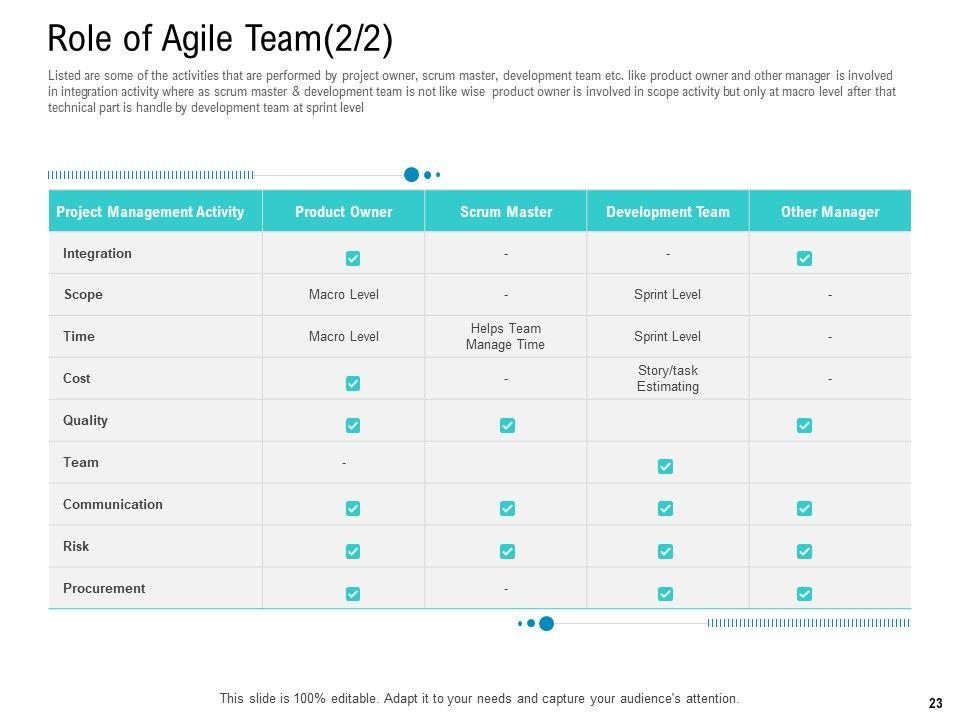The width and height of the screenshot is (960, 720).
Task: Select the Scrum Master column header
Action: click(506, 212)
